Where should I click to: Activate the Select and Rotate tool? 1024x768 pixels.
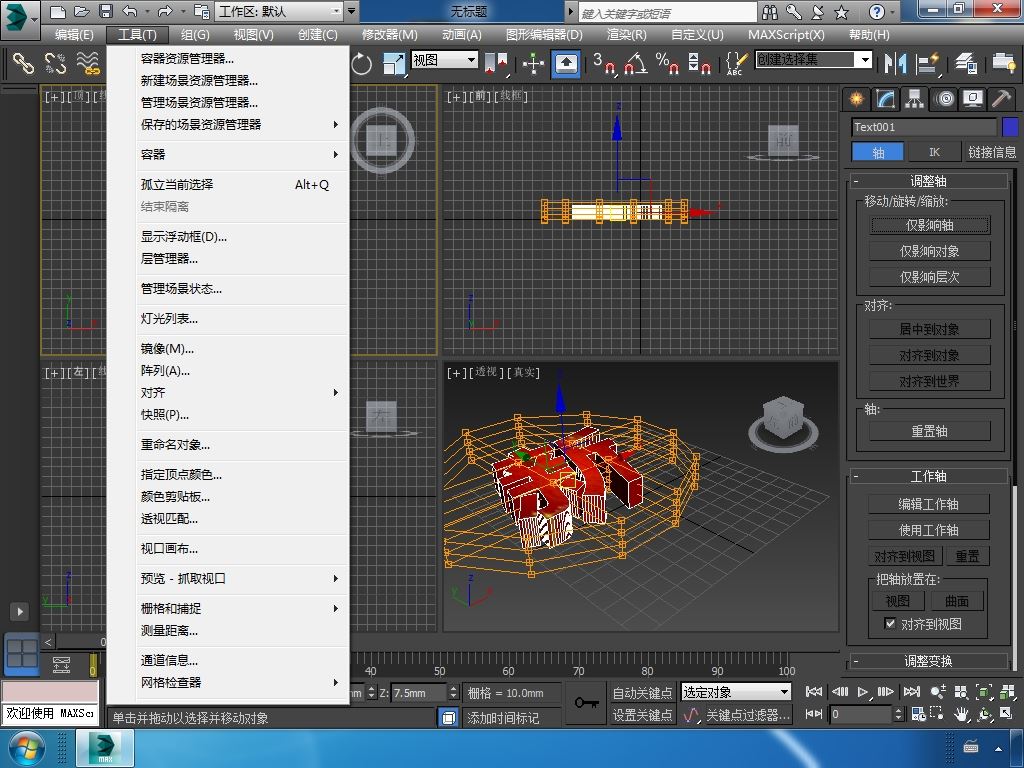(361, 63)
